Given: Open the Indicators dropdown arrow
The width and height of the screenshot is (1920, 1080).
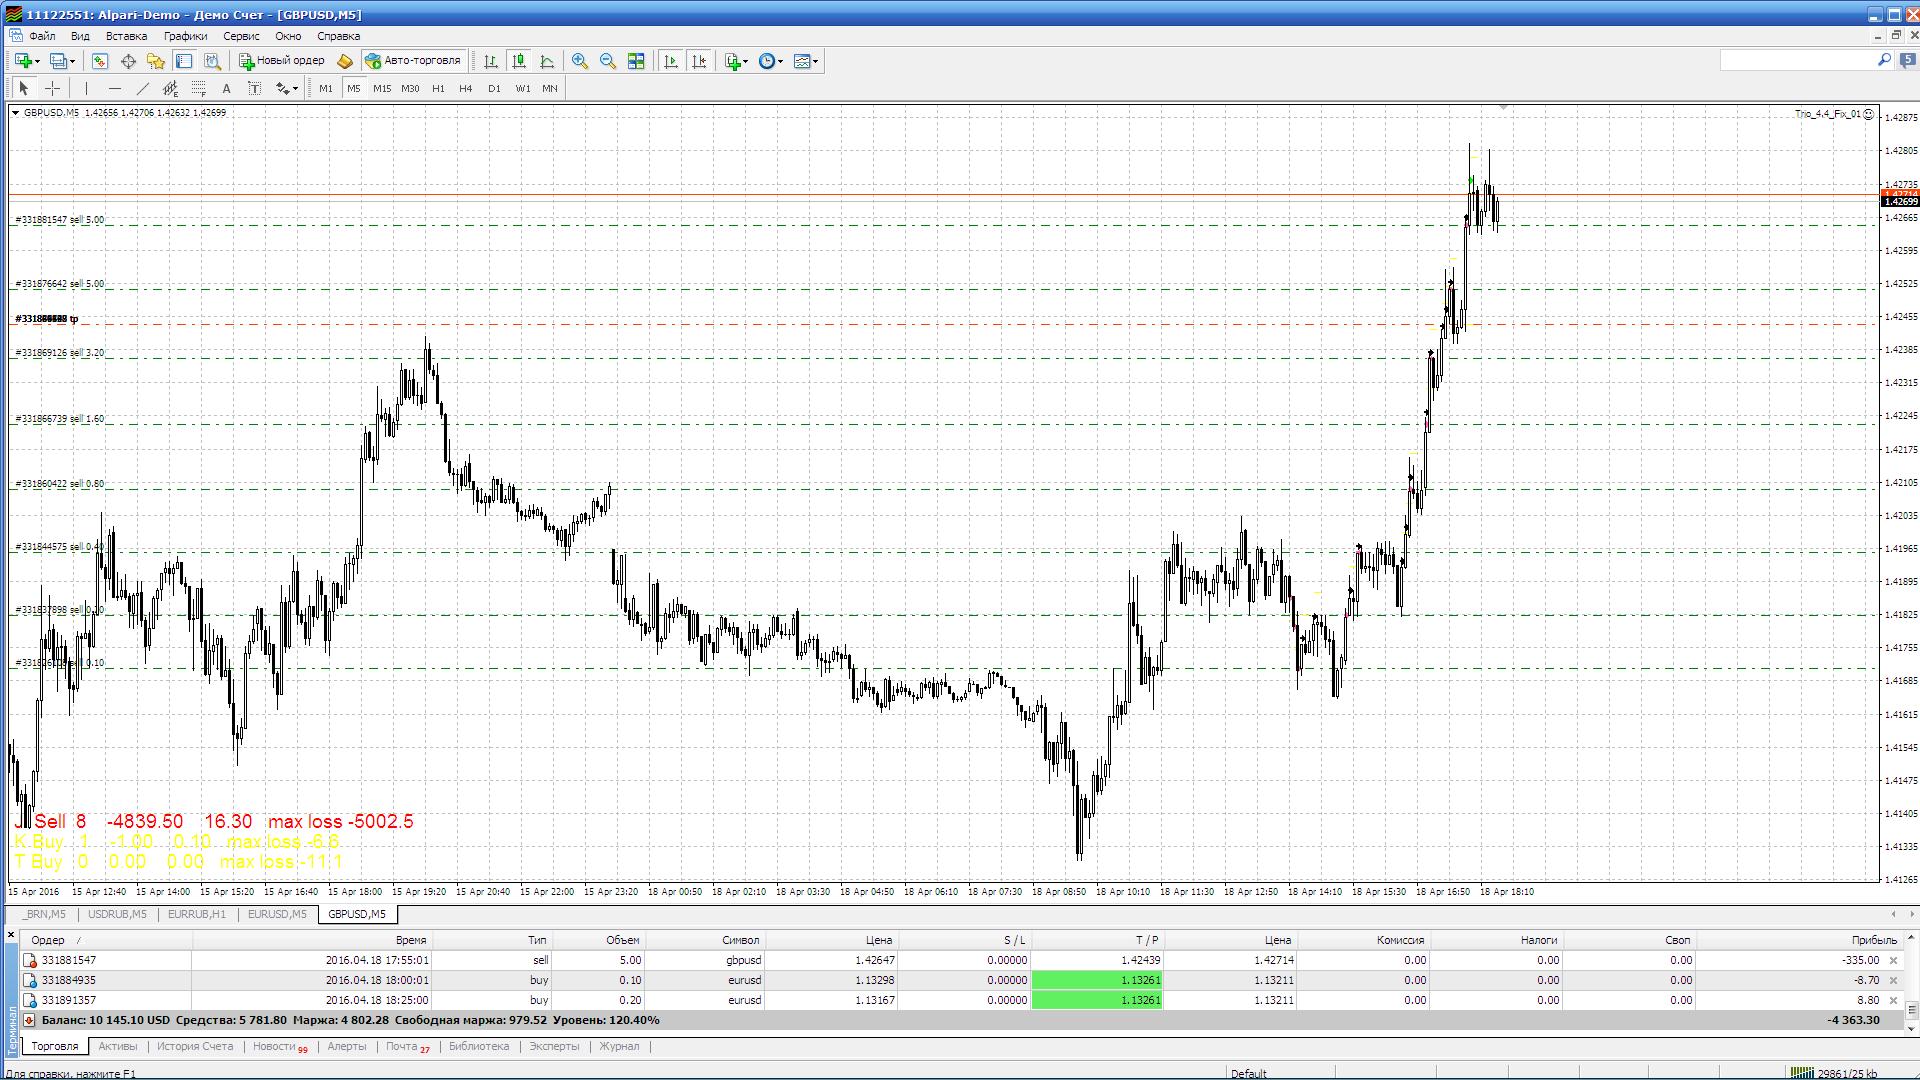Looking at the screenshot, I should (x=745, y=62).
